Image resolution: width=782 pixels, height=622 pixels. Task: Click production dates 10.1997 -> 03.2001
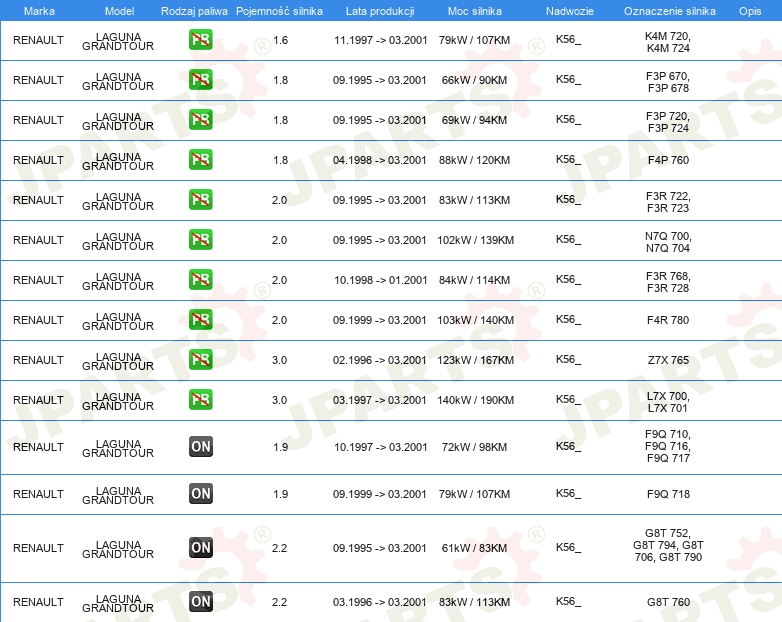[x=381, y=447]
